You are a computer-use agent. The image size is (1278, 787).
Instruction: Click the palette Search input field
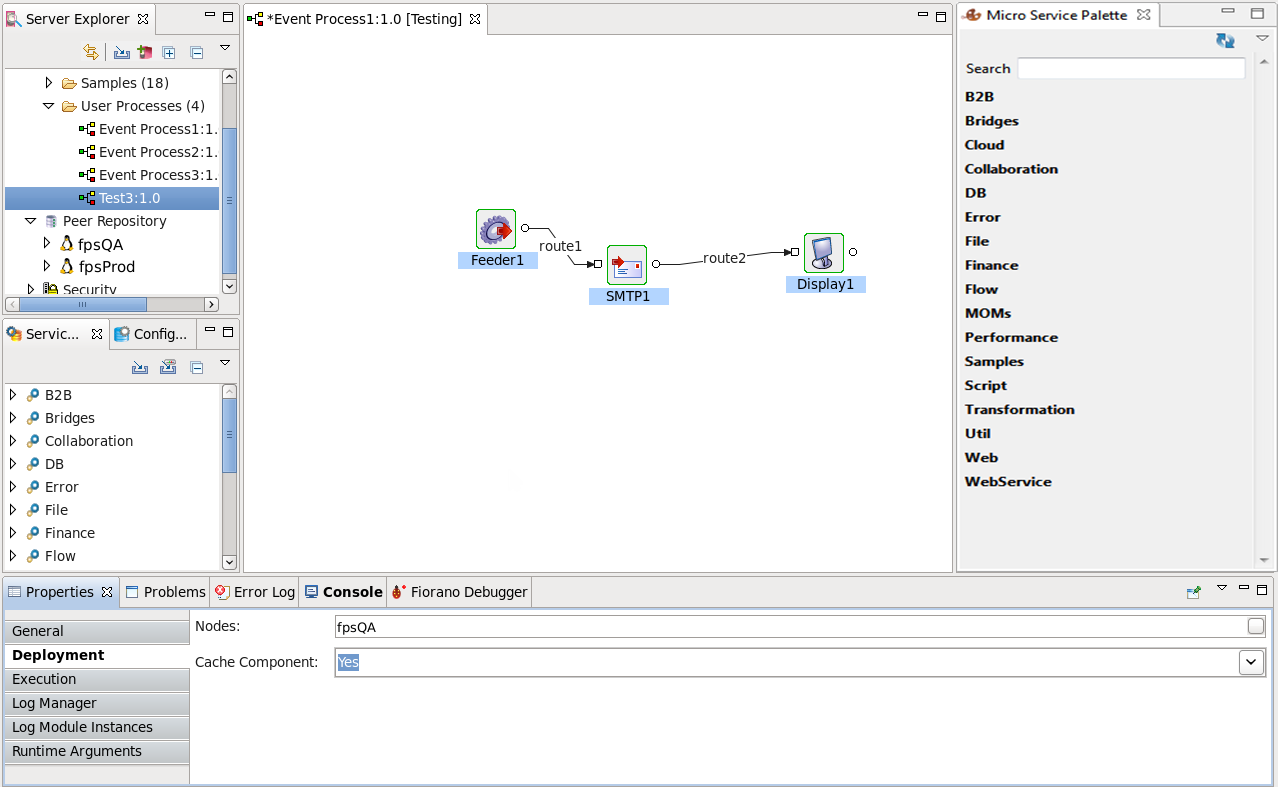[1130, 69]
